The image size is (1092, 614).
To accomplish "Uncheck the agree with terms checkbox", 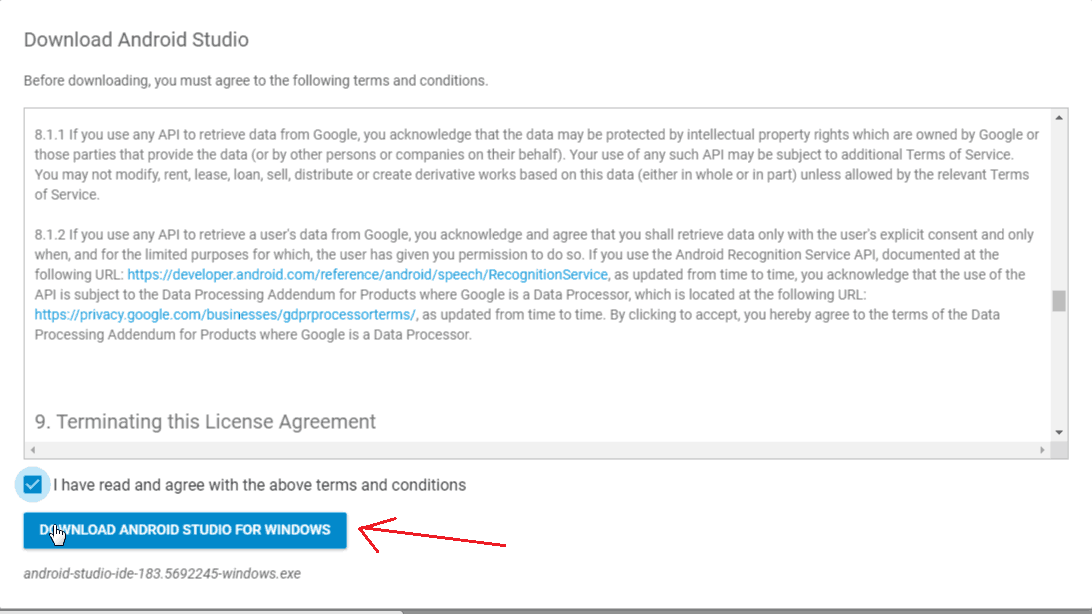I will (32, 485).
